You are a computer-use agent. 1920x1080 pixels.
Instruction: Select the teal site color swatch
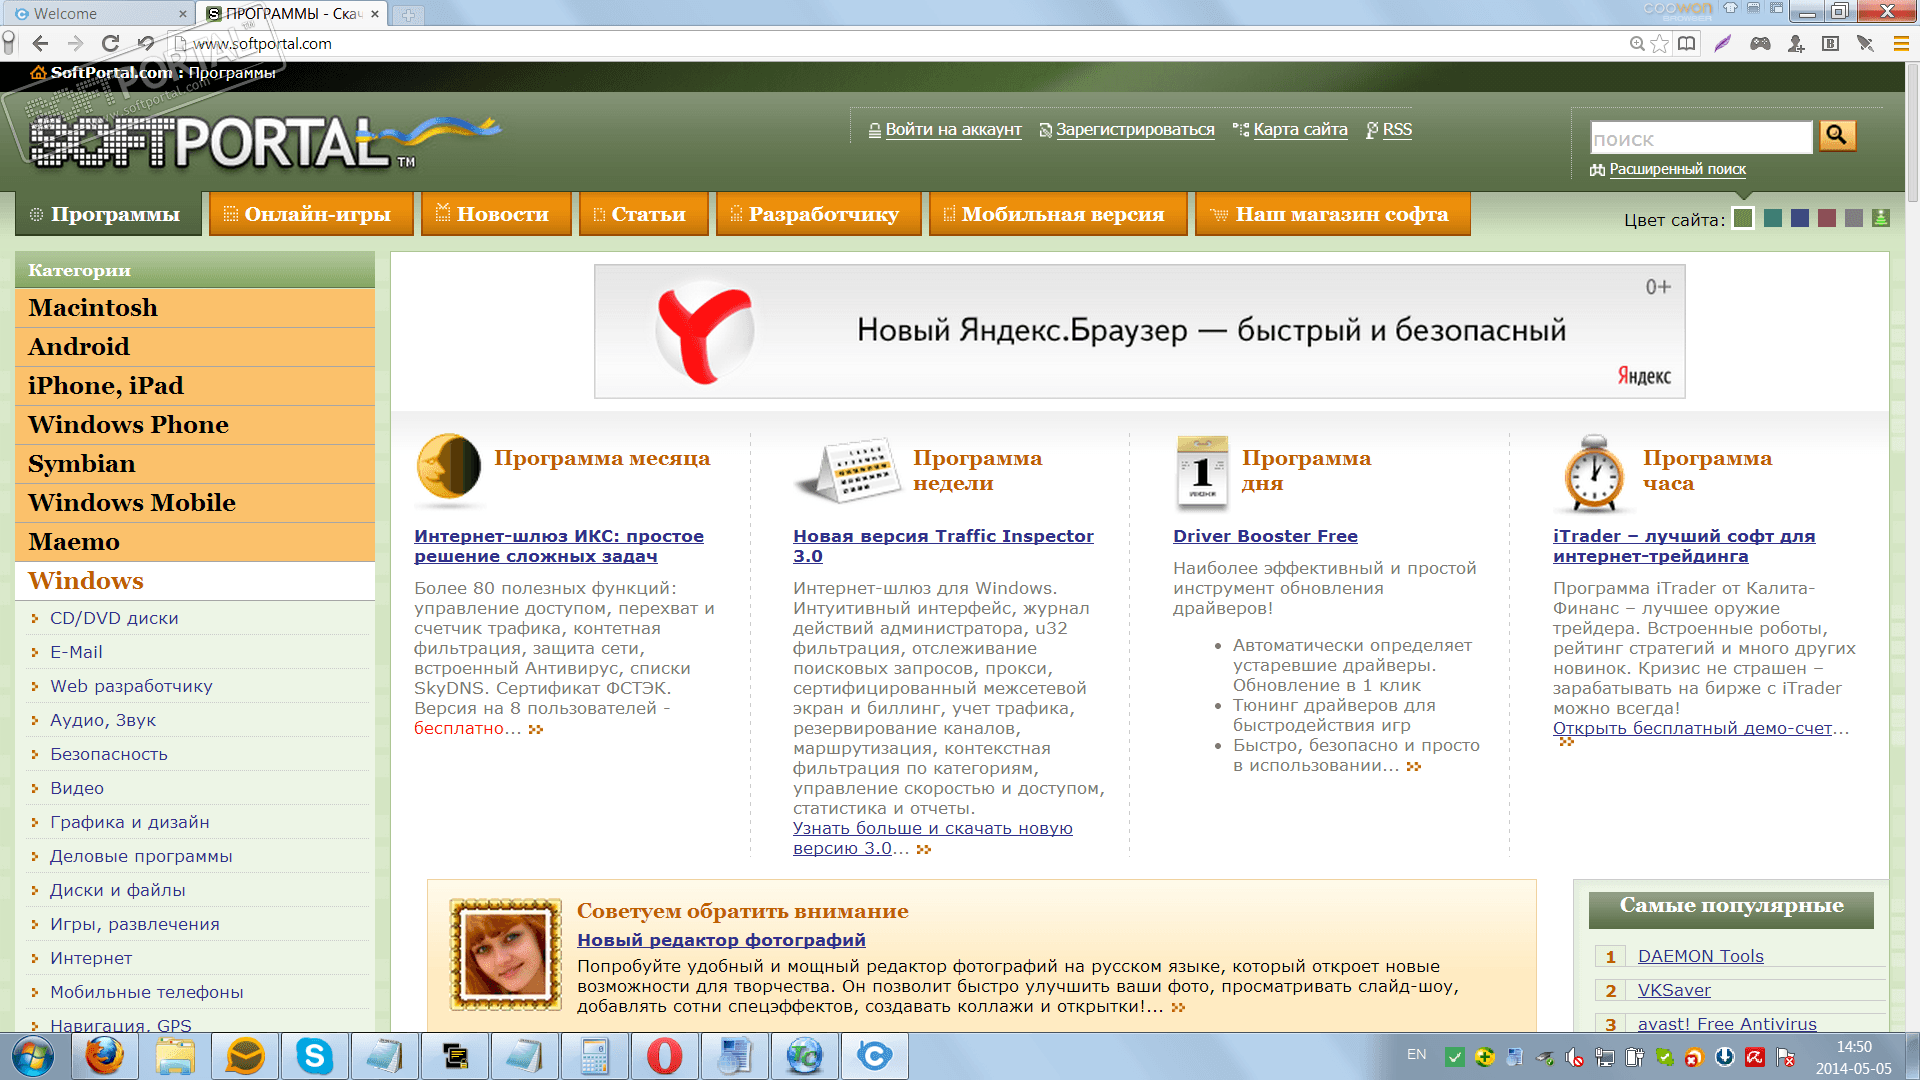point(1773,219)
